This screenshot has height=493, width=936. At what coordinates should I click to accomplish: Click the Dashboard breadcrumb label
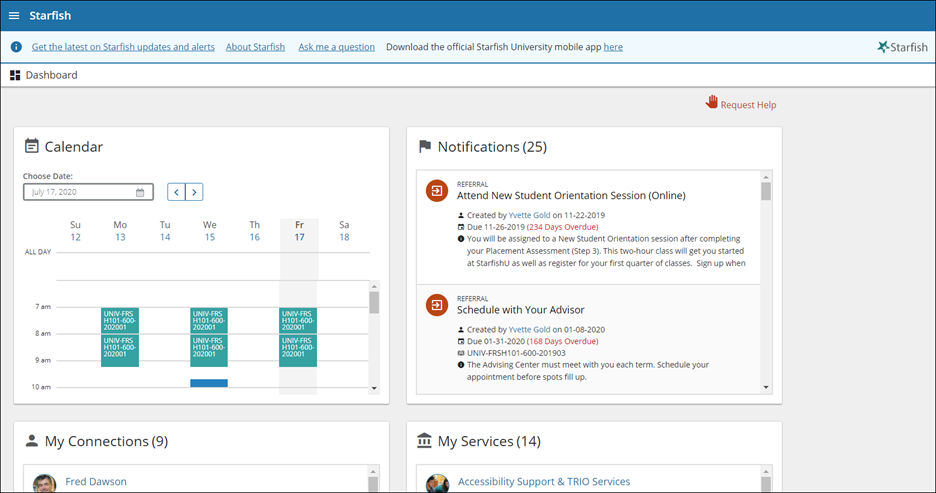click(51, 75)
